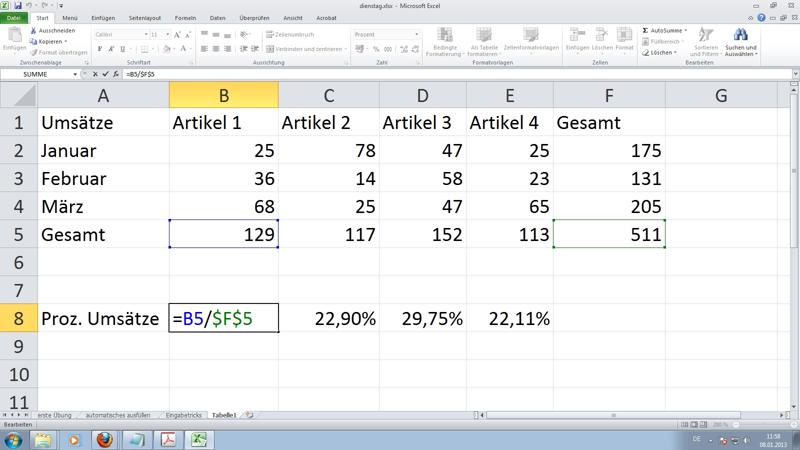Apply centered text alignment
The image size is (800, 450).
[x=216, y=49]
